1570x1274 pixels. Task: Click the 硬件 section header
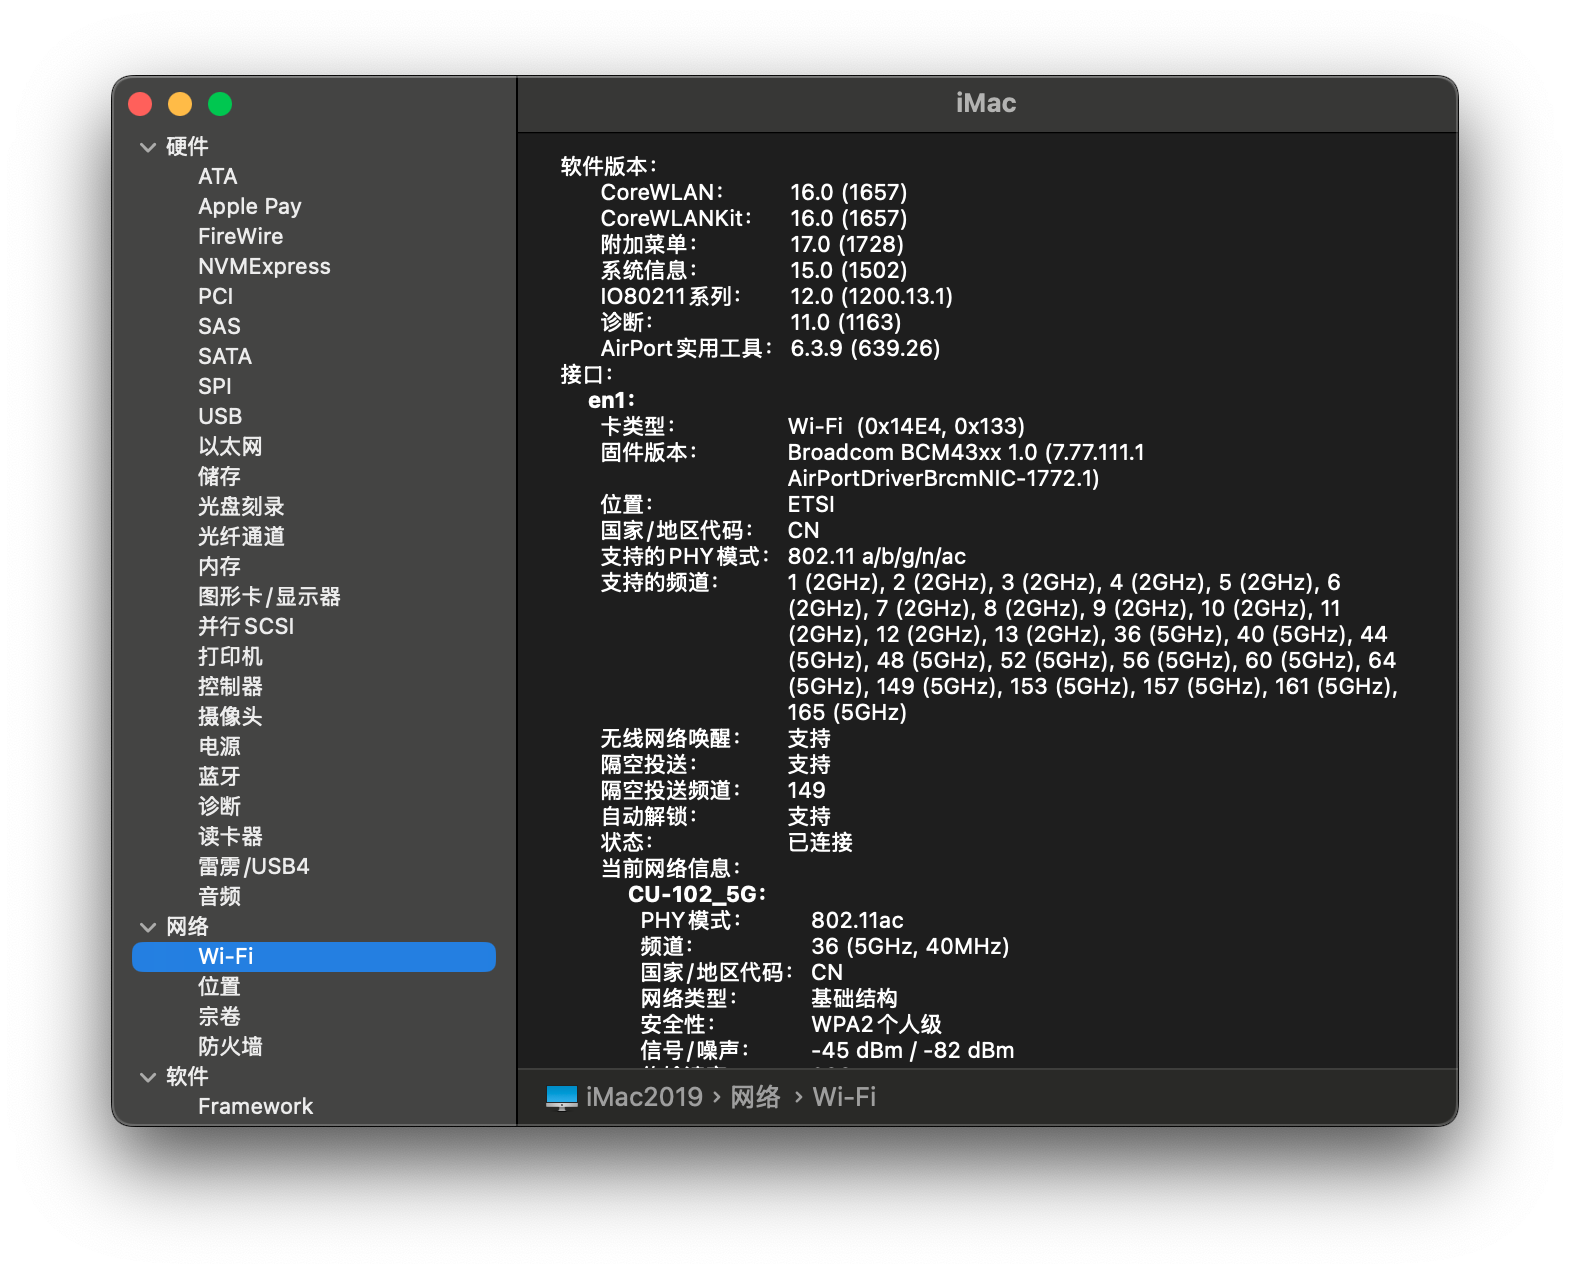click(187, 147)
